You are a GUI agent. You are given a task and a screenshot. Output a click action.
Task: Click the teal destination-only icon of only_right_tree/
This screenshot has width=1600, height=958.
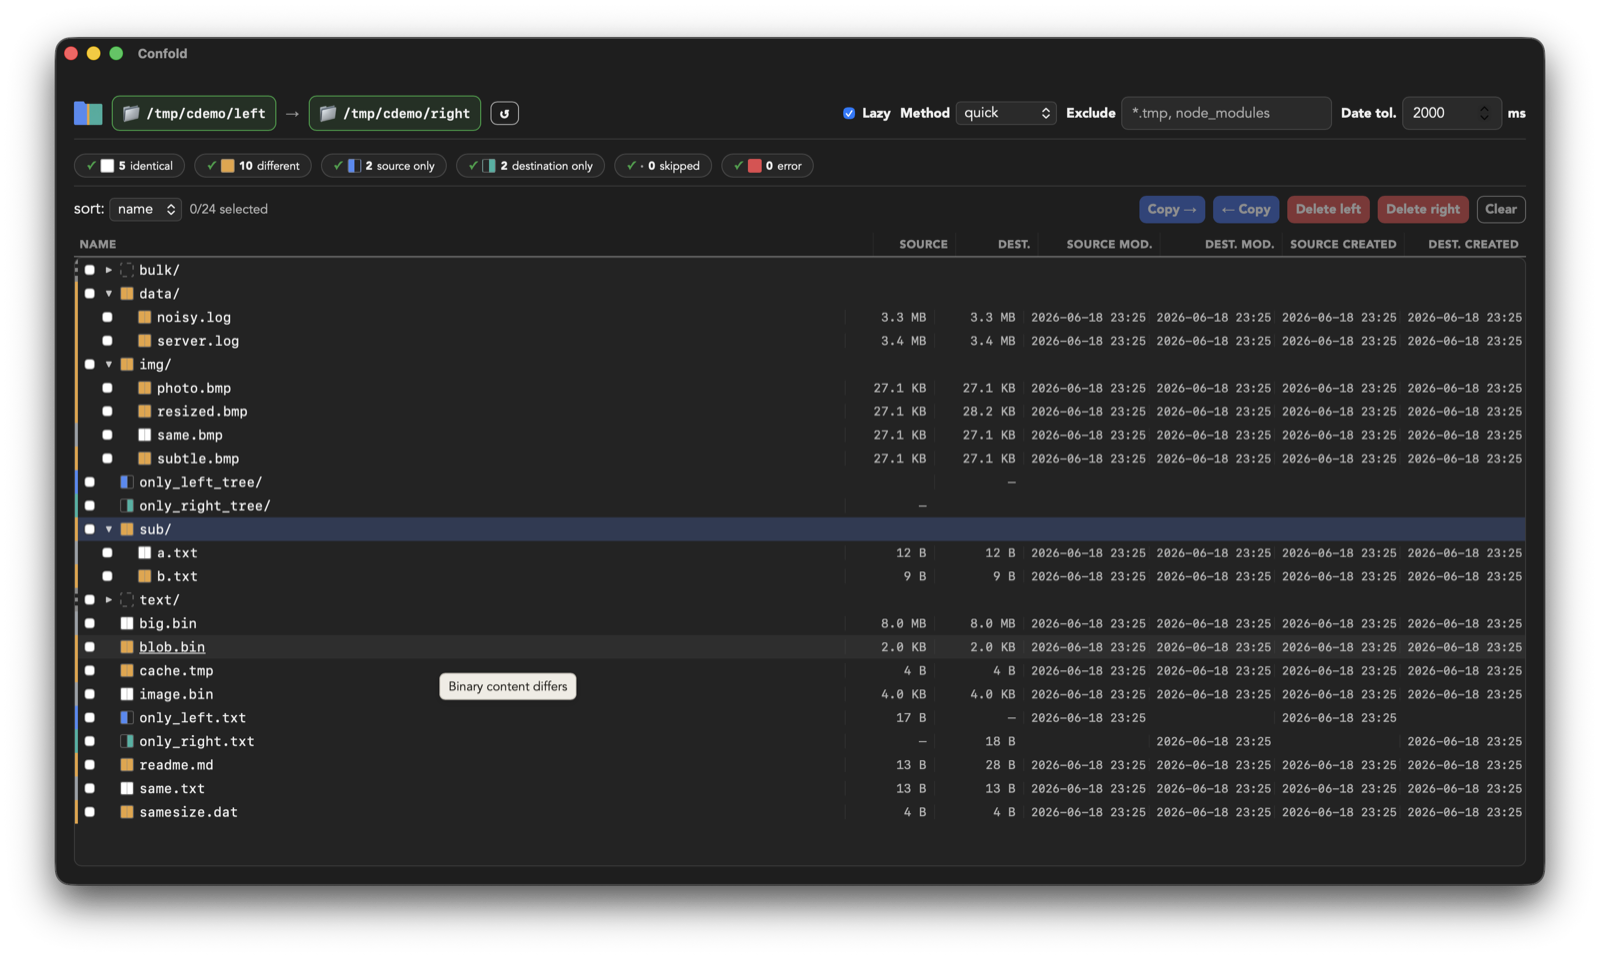click(127, 506)
